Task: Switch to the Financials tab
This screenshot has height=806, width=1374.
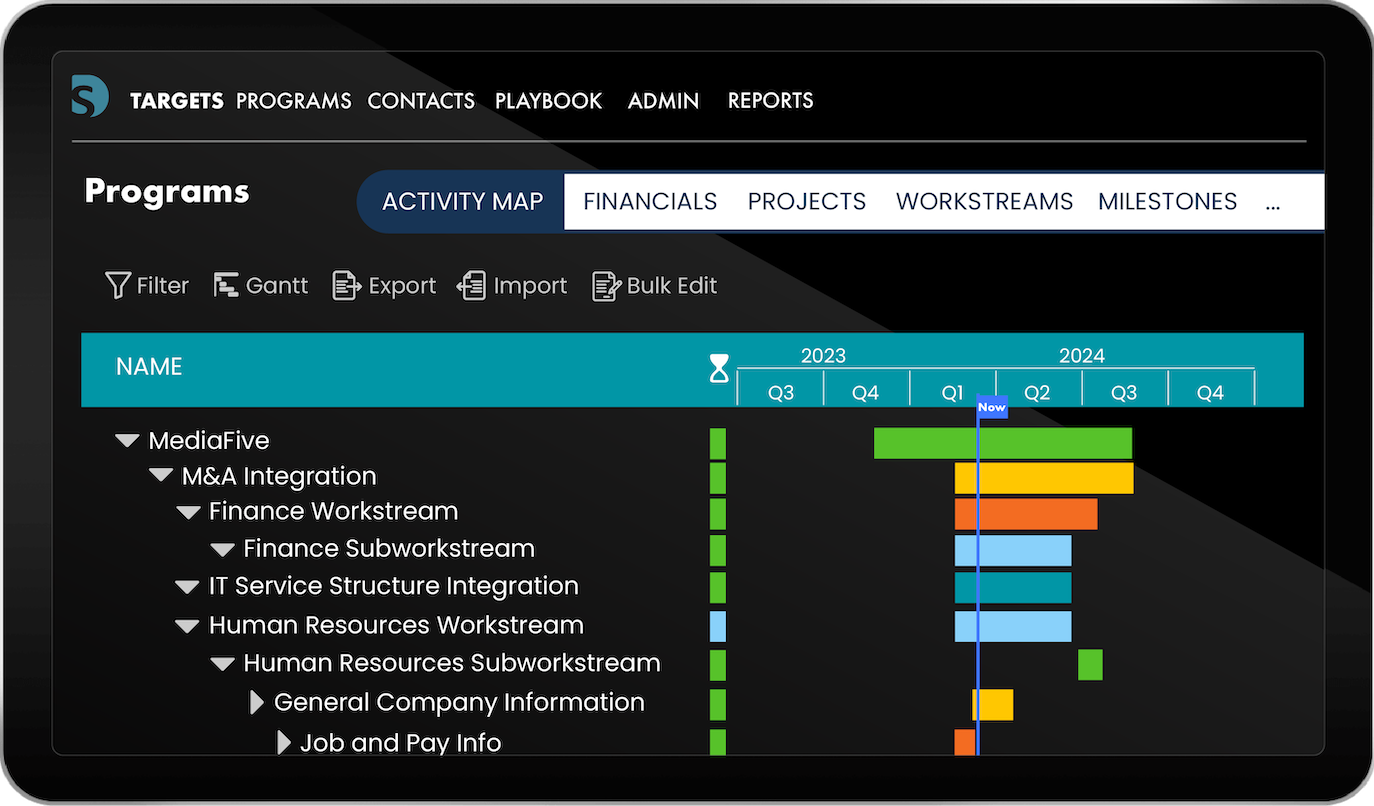Action: pos(650,201)
